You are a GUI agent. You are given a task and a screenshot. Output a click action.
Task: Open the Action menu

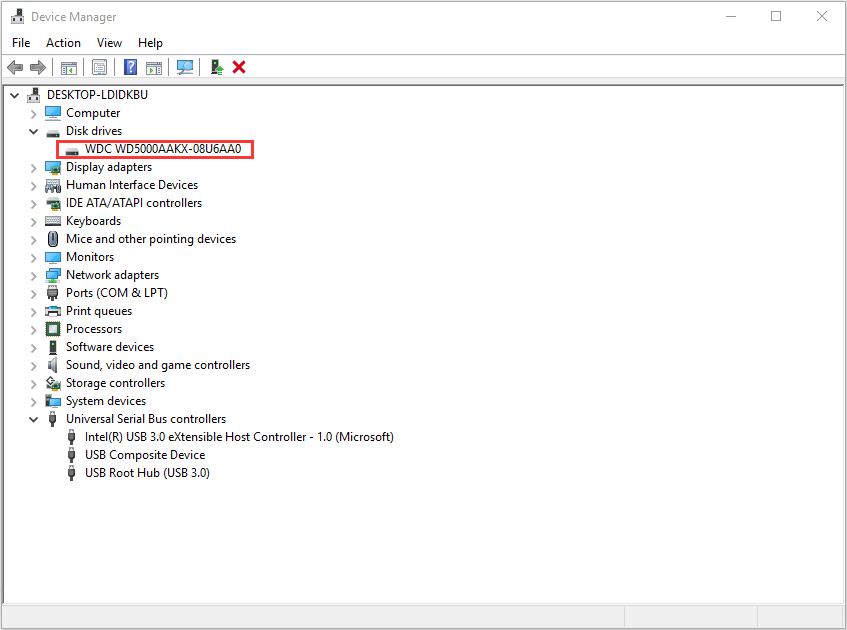coord(63,43)
